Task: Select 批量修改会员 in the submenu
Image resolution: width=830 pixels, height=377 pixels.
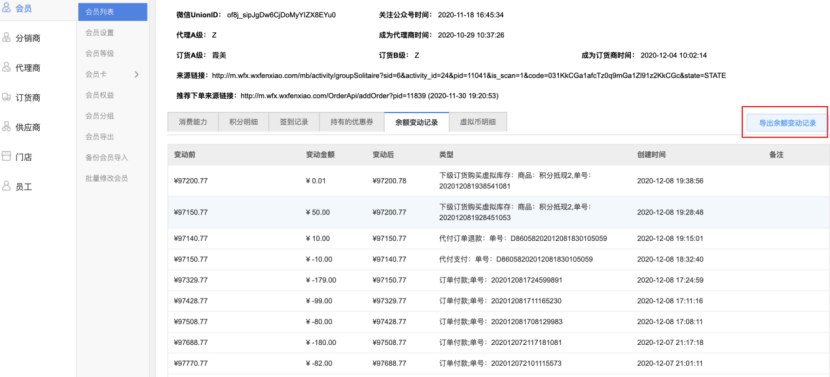Action: click(106, 178)
